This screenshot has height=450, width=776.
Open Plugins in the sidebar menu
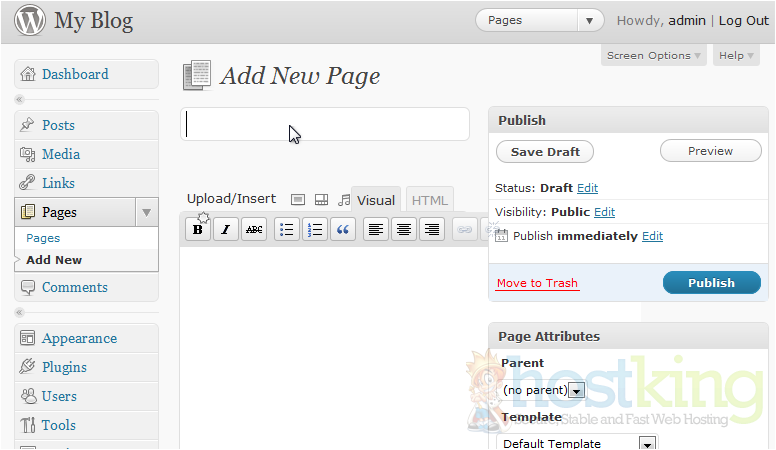pos(64,367)
